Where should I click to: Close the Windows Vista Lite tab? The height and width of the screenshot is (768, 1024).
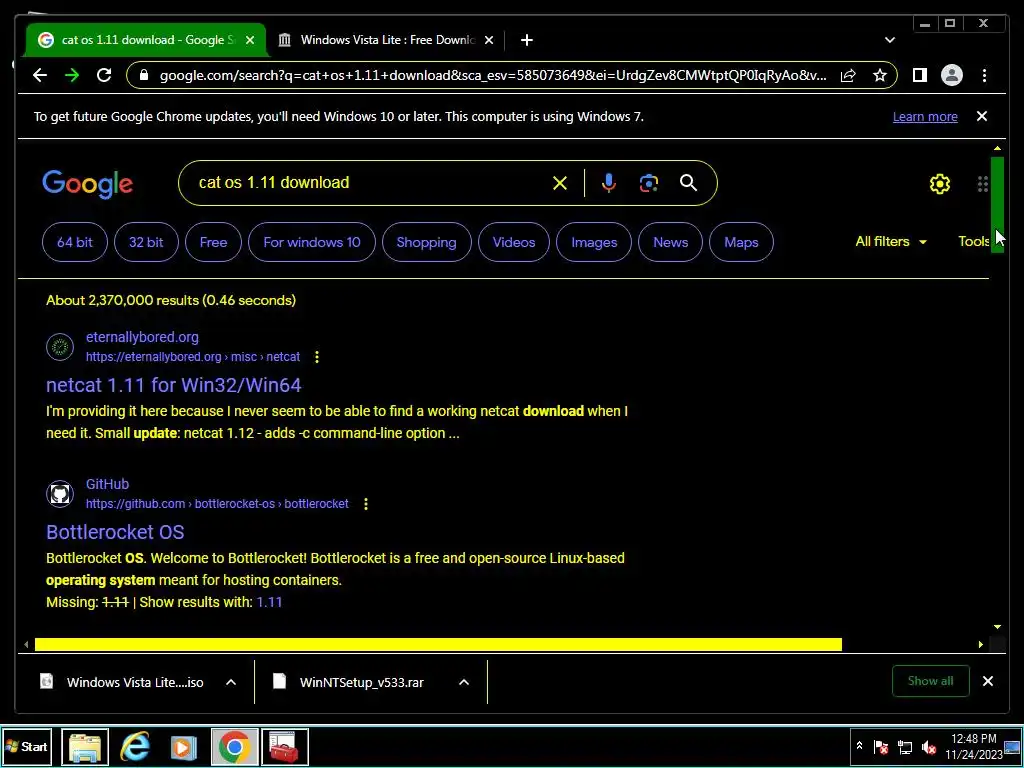tap(488, 40)
